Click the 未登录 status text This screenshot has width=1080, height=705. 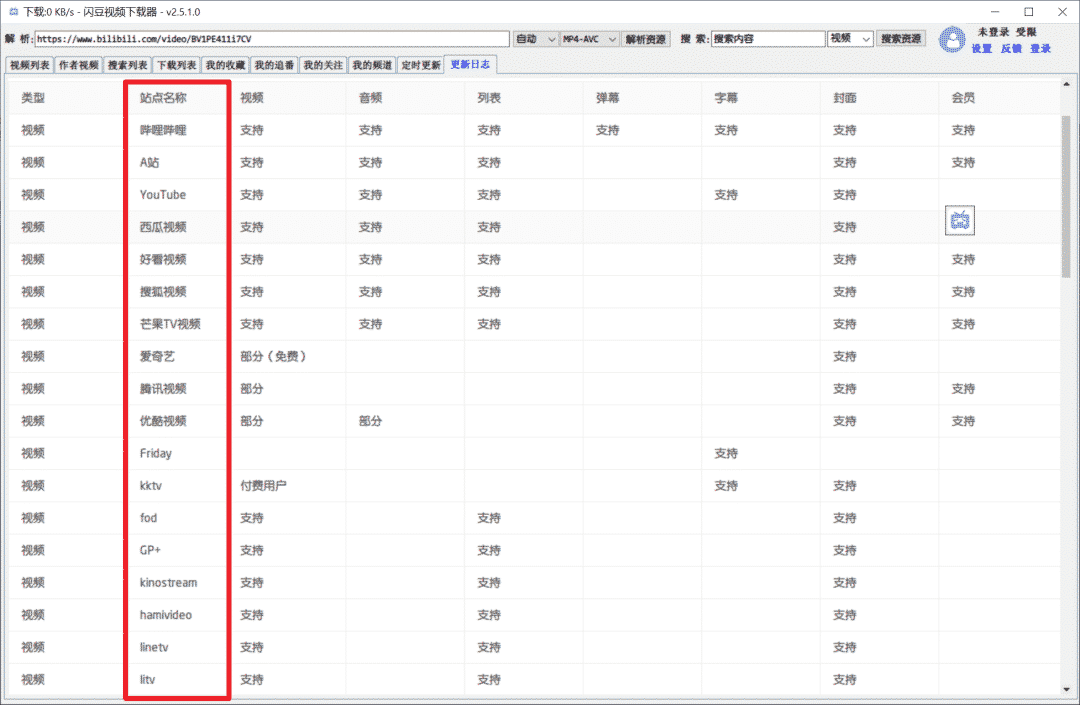click(x=993, y=32)
